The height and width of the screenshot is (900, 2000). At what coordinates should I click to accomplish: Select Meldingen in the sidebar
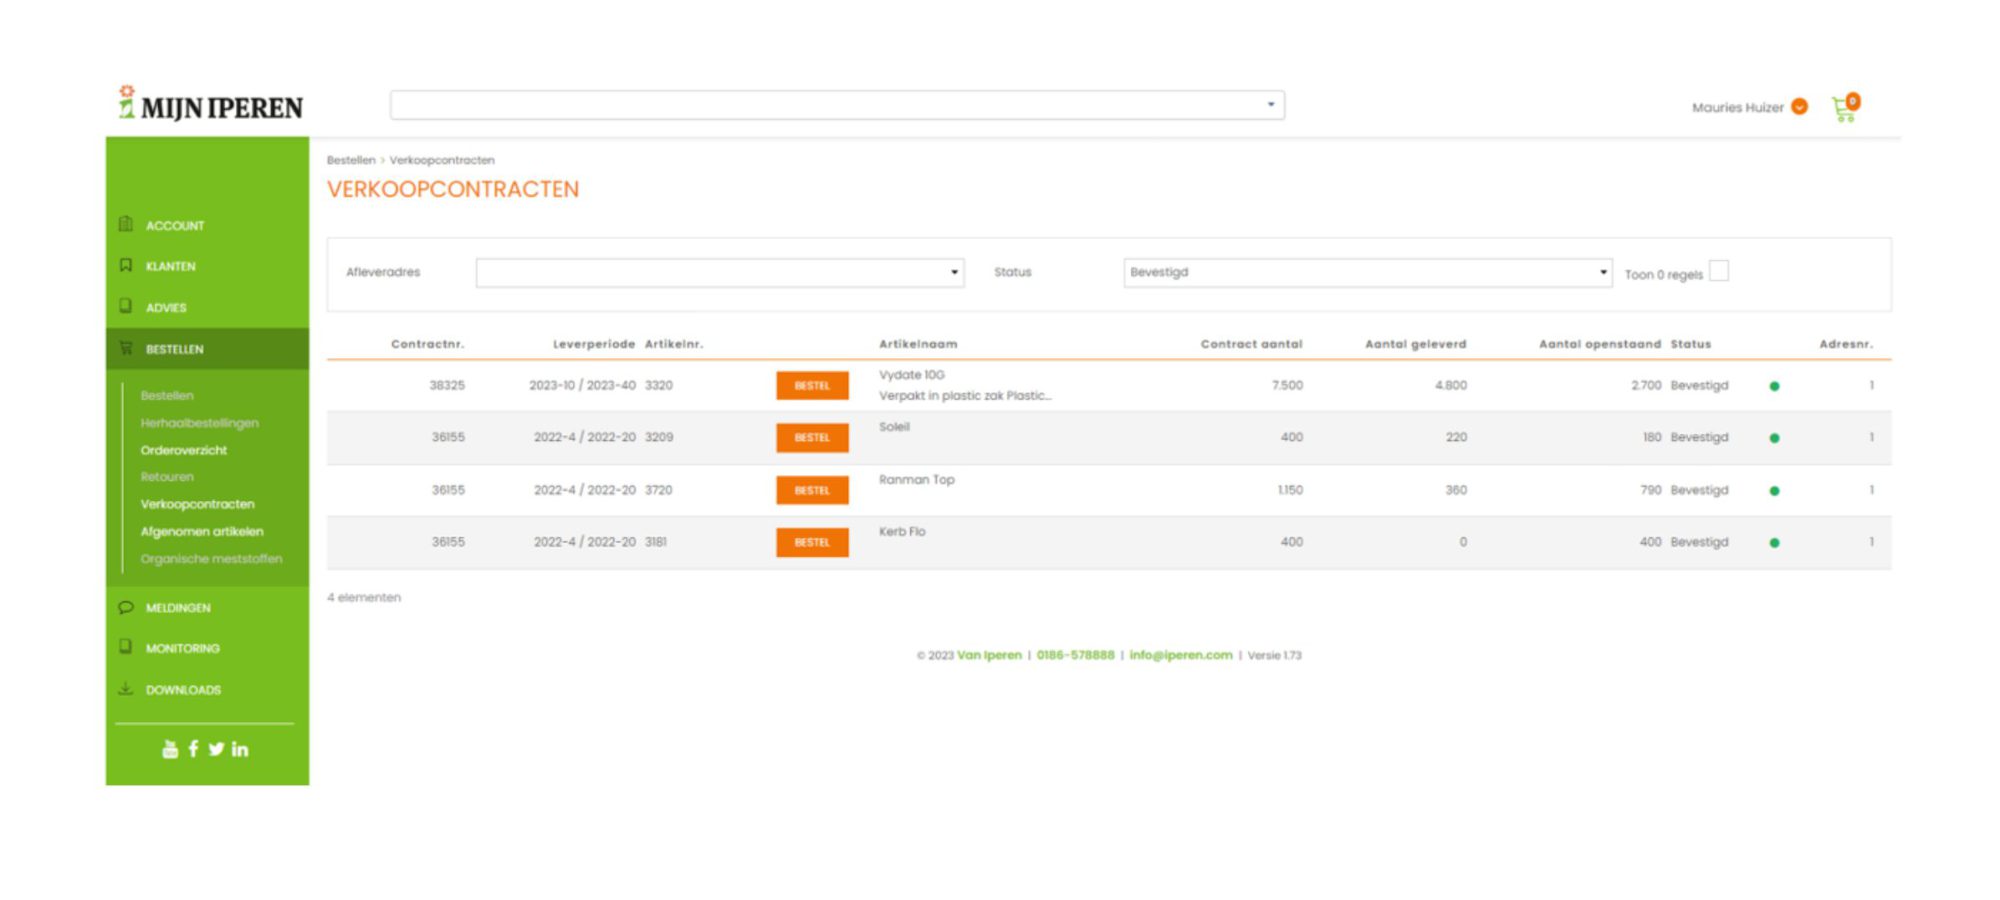click(x=178, y=608)
